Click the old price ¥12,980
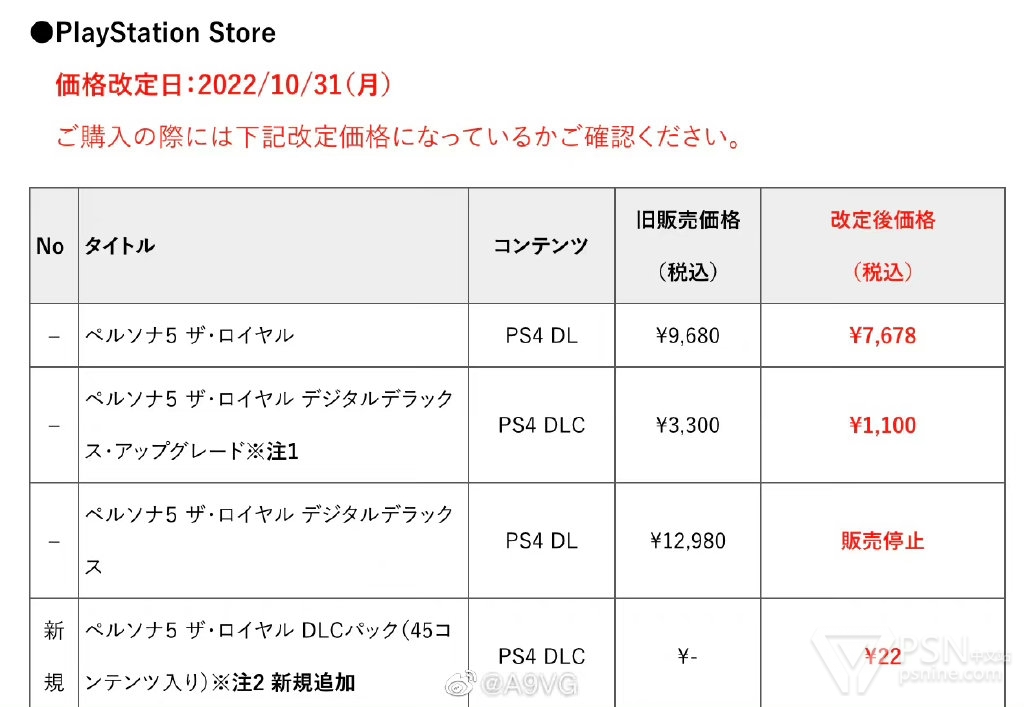Image resolution: width=1024 pixels, height=707 pixels. (688, 541)
